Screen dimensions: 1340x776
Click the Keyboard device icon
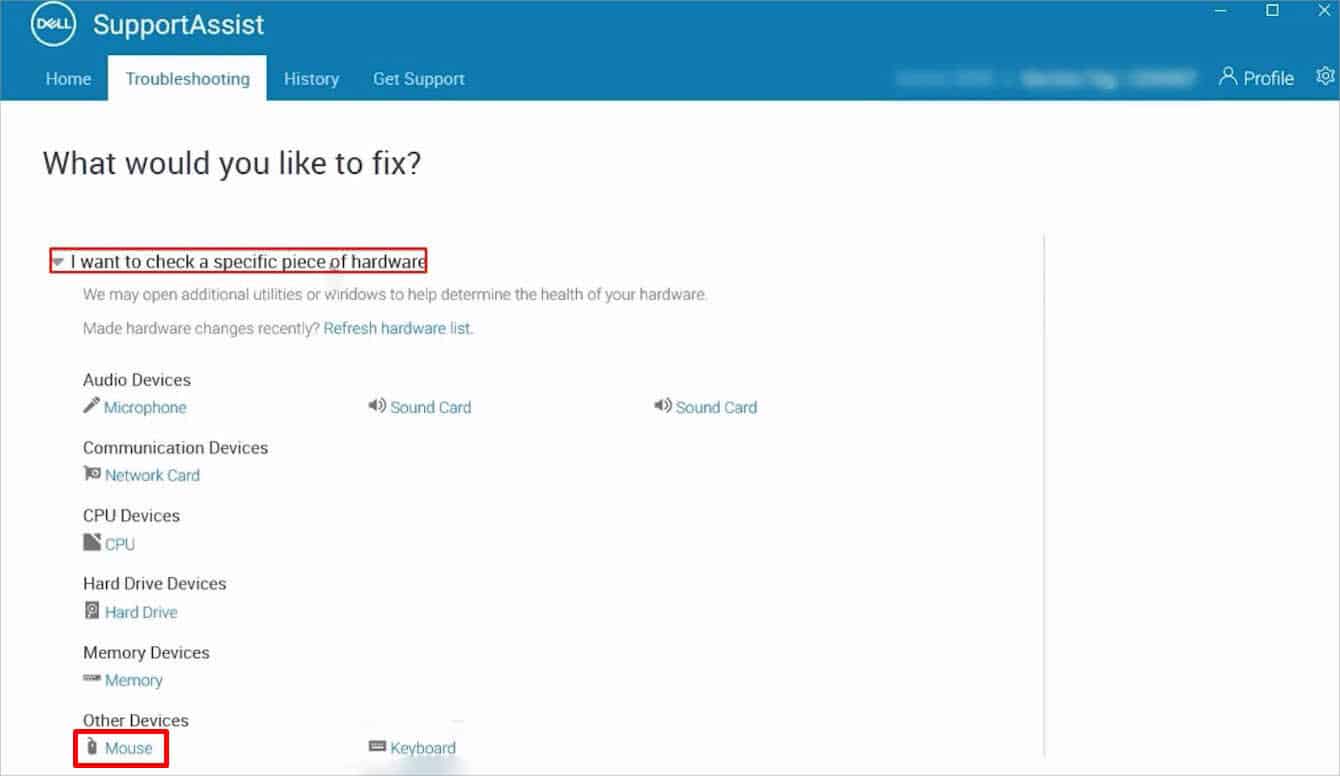pos(377,747)
